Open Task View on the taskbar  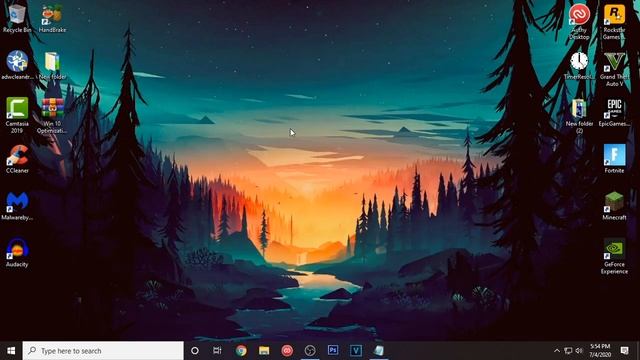217,351
